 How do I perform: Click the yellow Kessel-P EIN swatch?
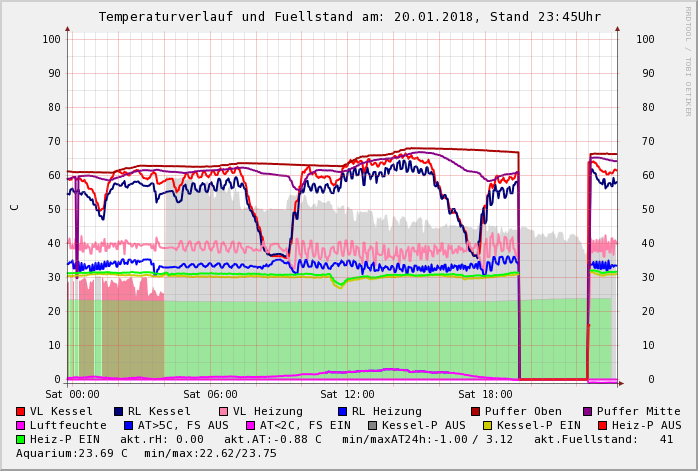click(x=490, y=426)
